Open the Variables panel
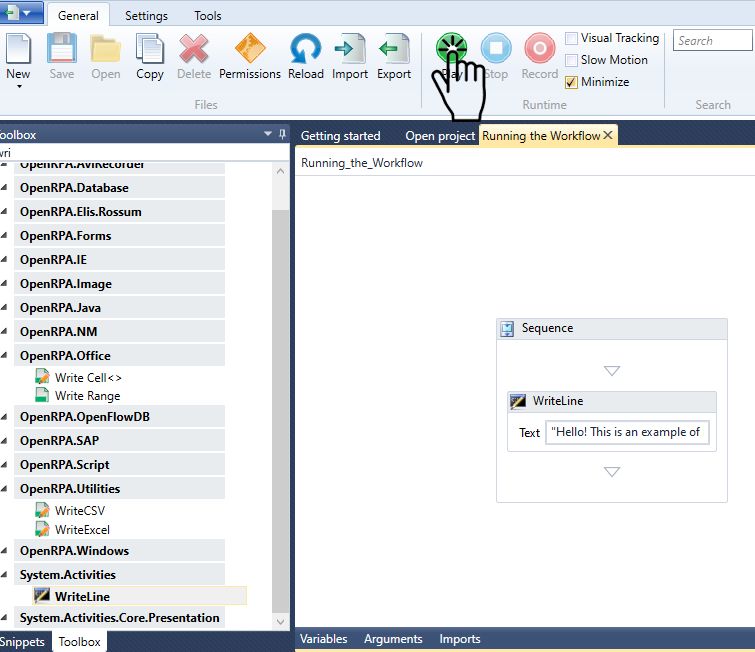Viewport: 755px width, 652px height. (x=323, y=639)
